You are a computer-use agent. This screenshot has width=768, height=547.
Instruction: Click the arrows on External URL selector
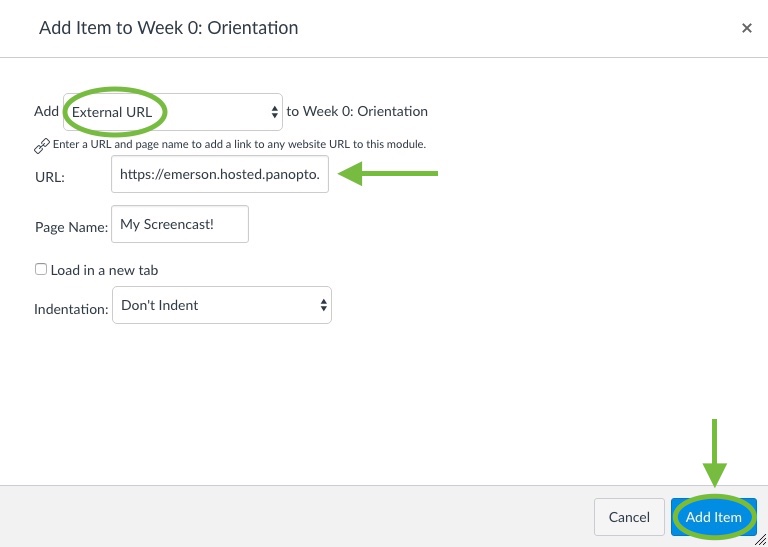point(274,112)
